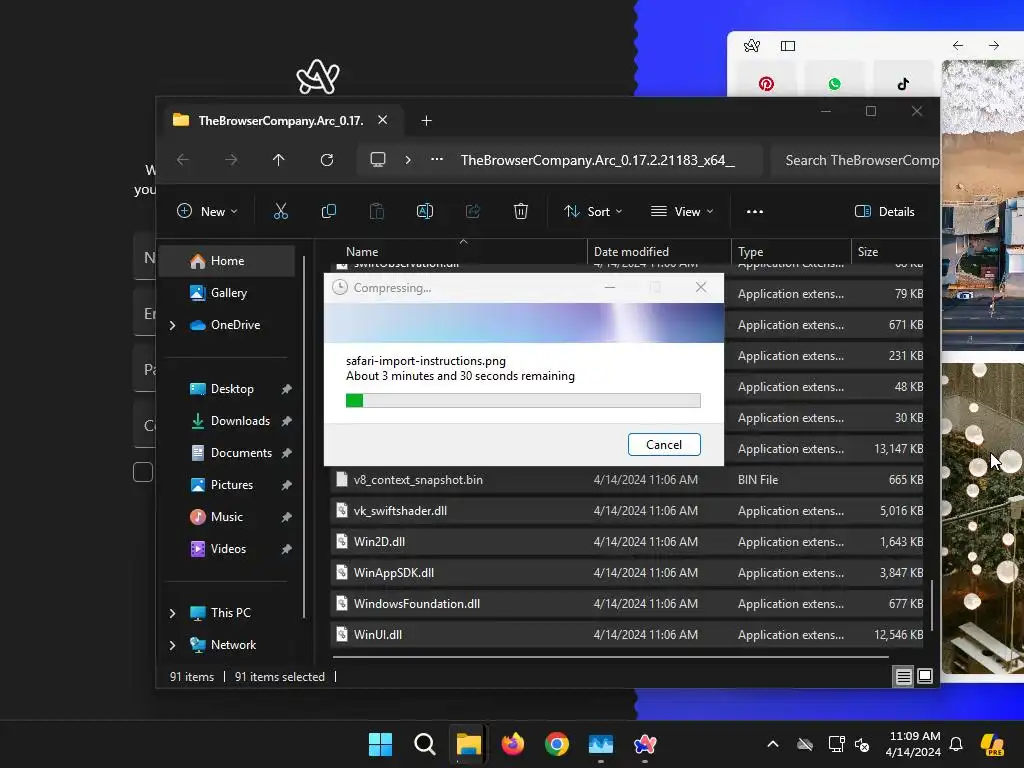Click the Paste clipboard icon

click(x=377, y=212)
